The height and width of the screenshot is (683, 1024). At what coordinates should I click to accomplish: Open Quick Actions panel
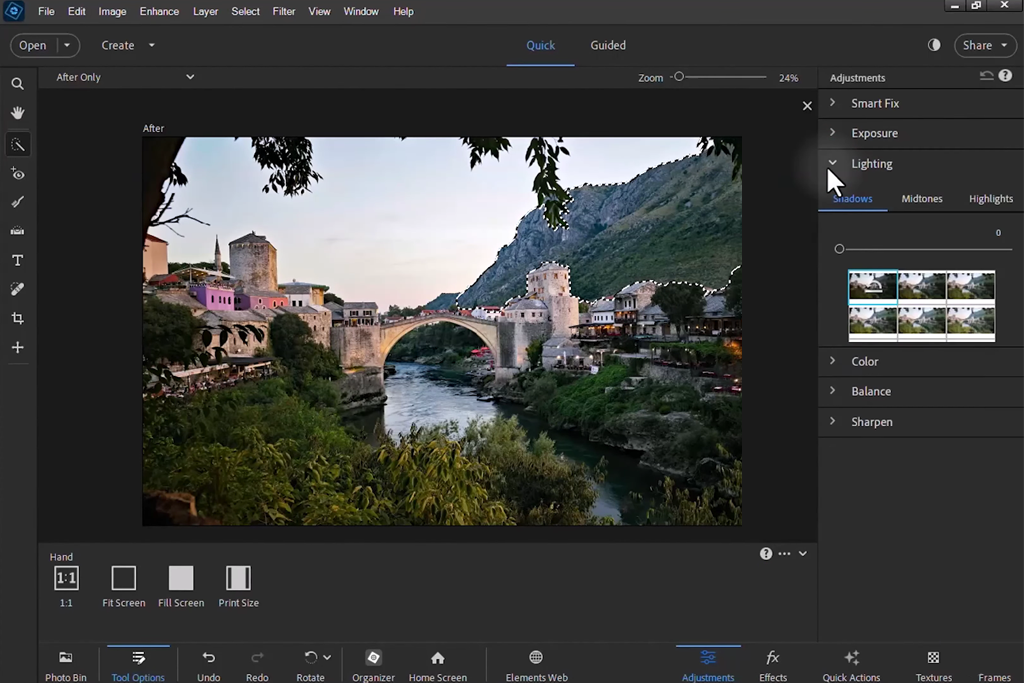(851, 665)
